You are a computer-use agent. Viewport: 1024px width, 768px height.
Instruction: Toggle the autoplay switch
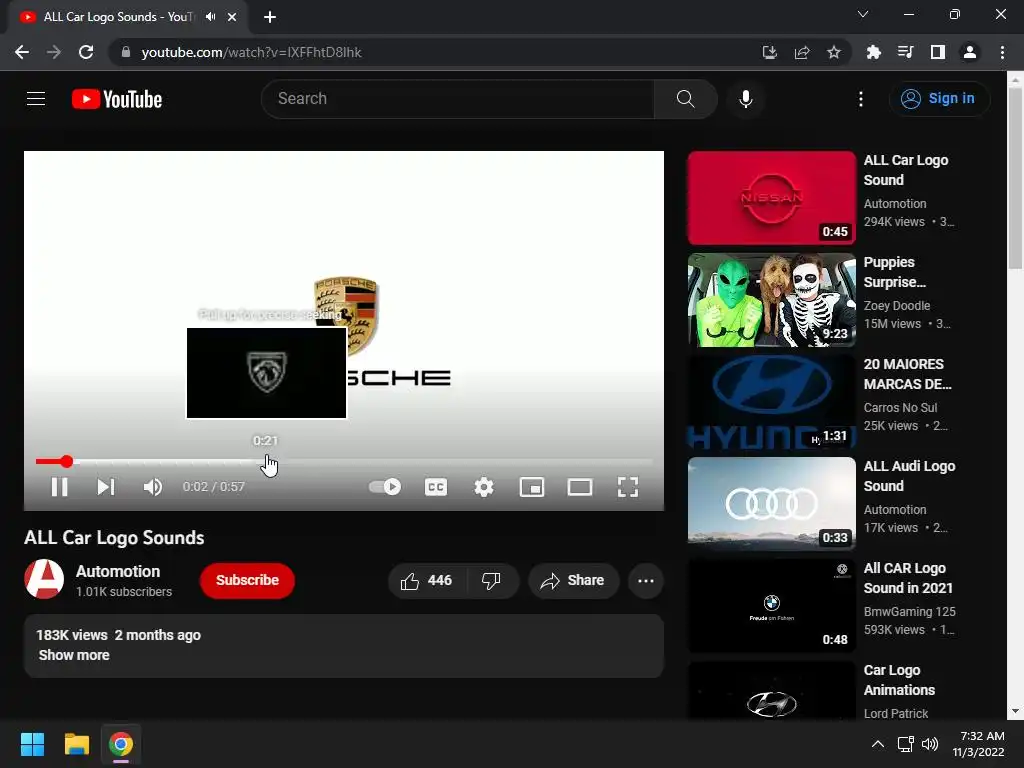tap(385, 487)
